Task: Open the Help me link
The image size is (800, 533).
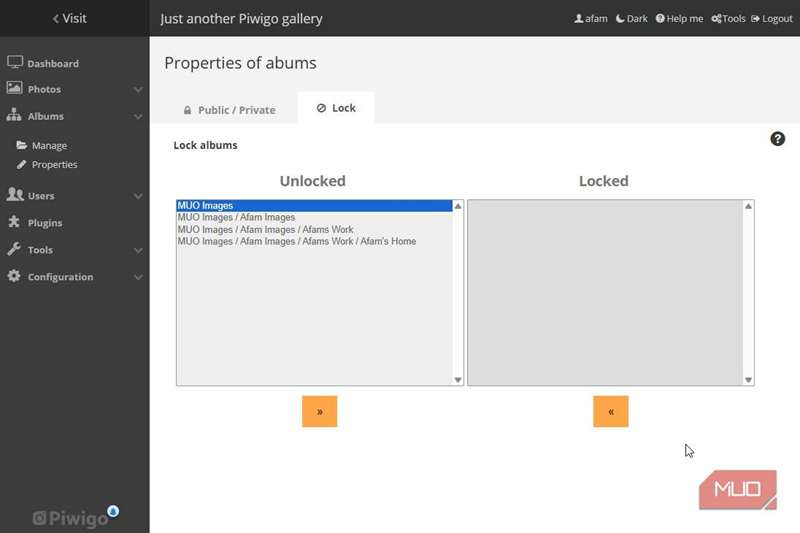Action: point(679,19)
